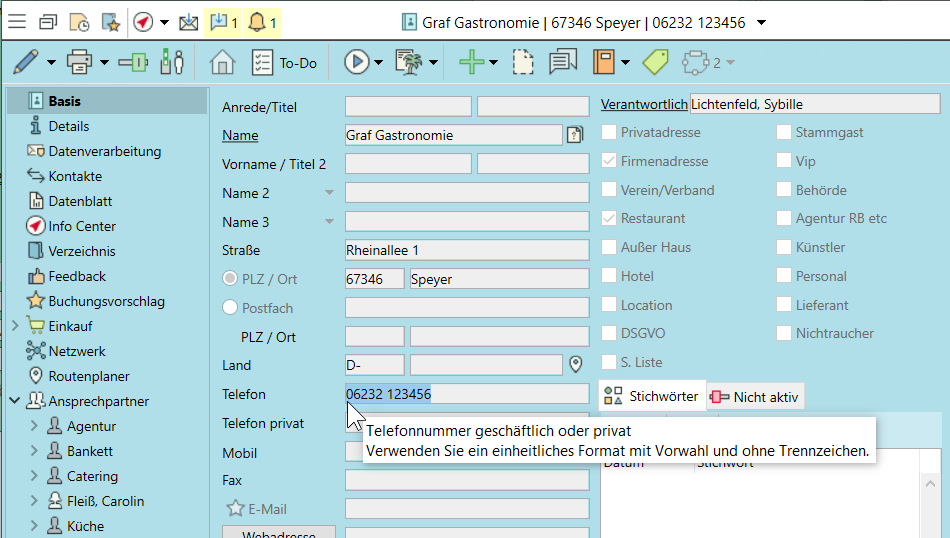Collapse the Ansprechpartner tree node
Viewport: 950px width, 538px height.
click(x=15, y=401)
